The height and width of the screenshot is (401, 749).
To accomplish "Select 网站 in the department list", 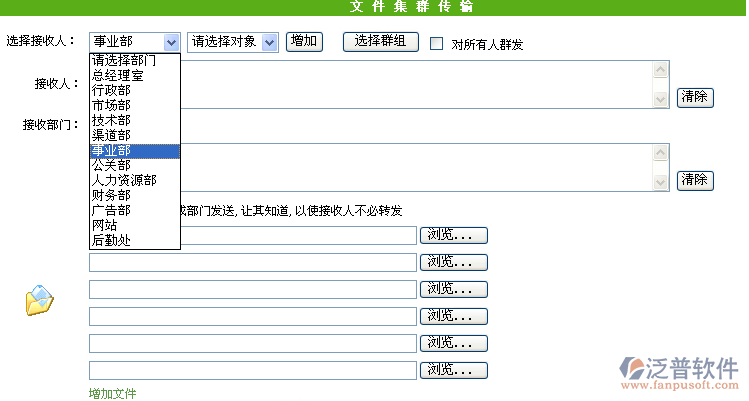I will click(x=135, y=225).
